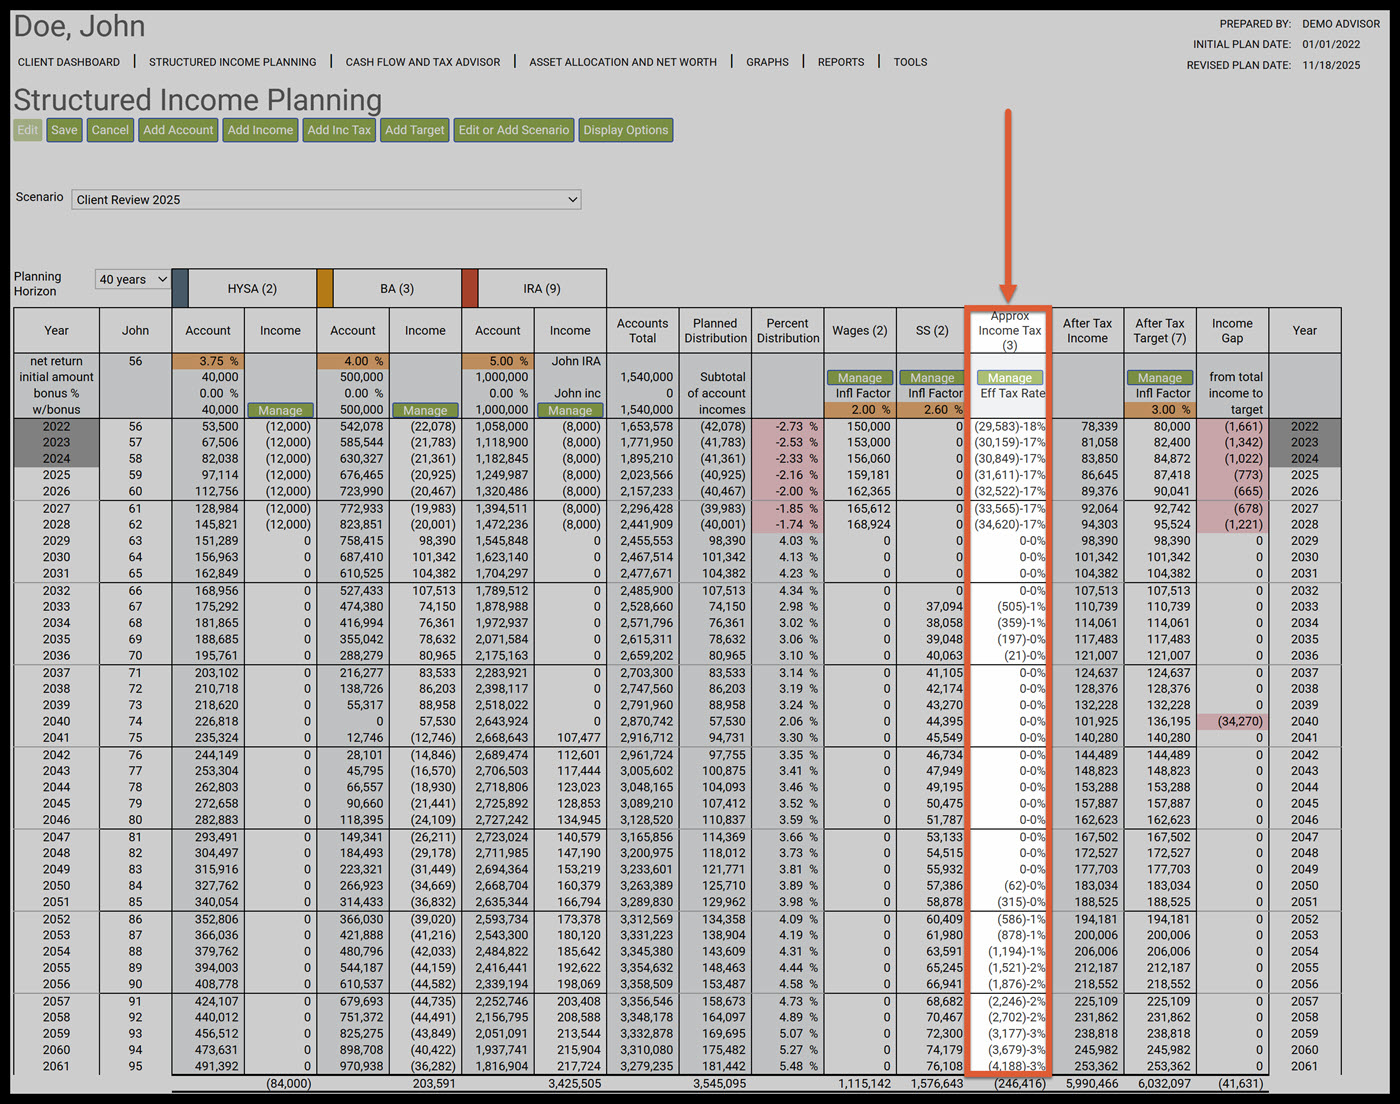This screenshot has height=1104, width=1400.
Task: Open Cash Flow and Tax Advisor
Action: 423,62
